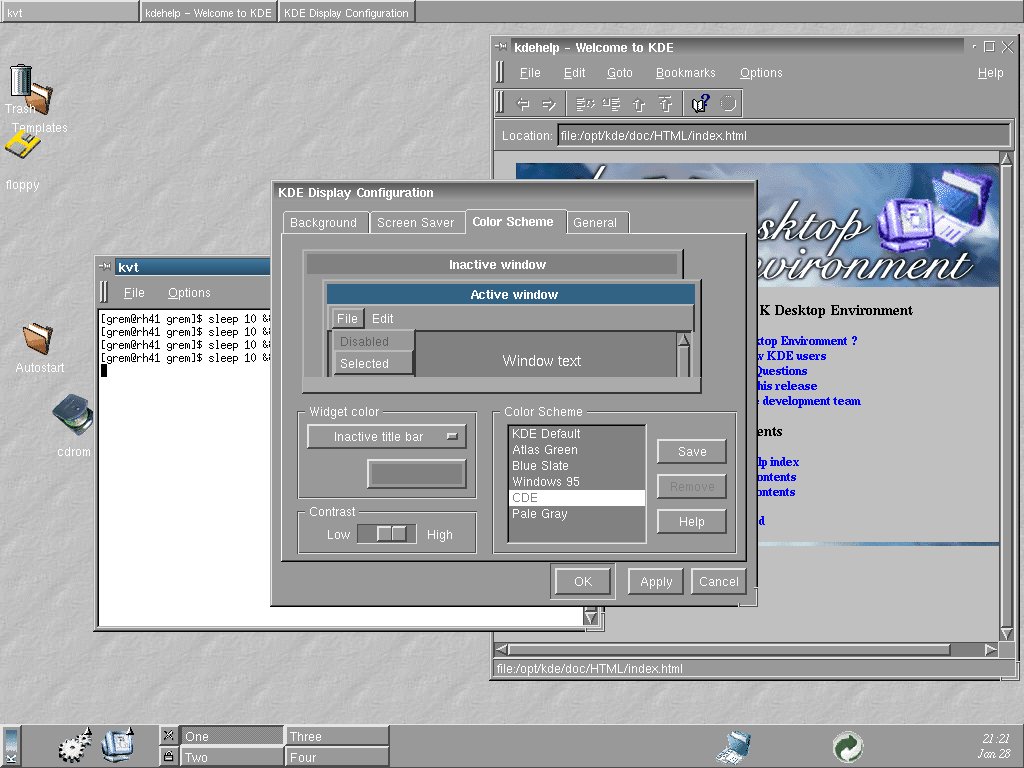Select KDE Default color scheme

click(x=577, y=434)
